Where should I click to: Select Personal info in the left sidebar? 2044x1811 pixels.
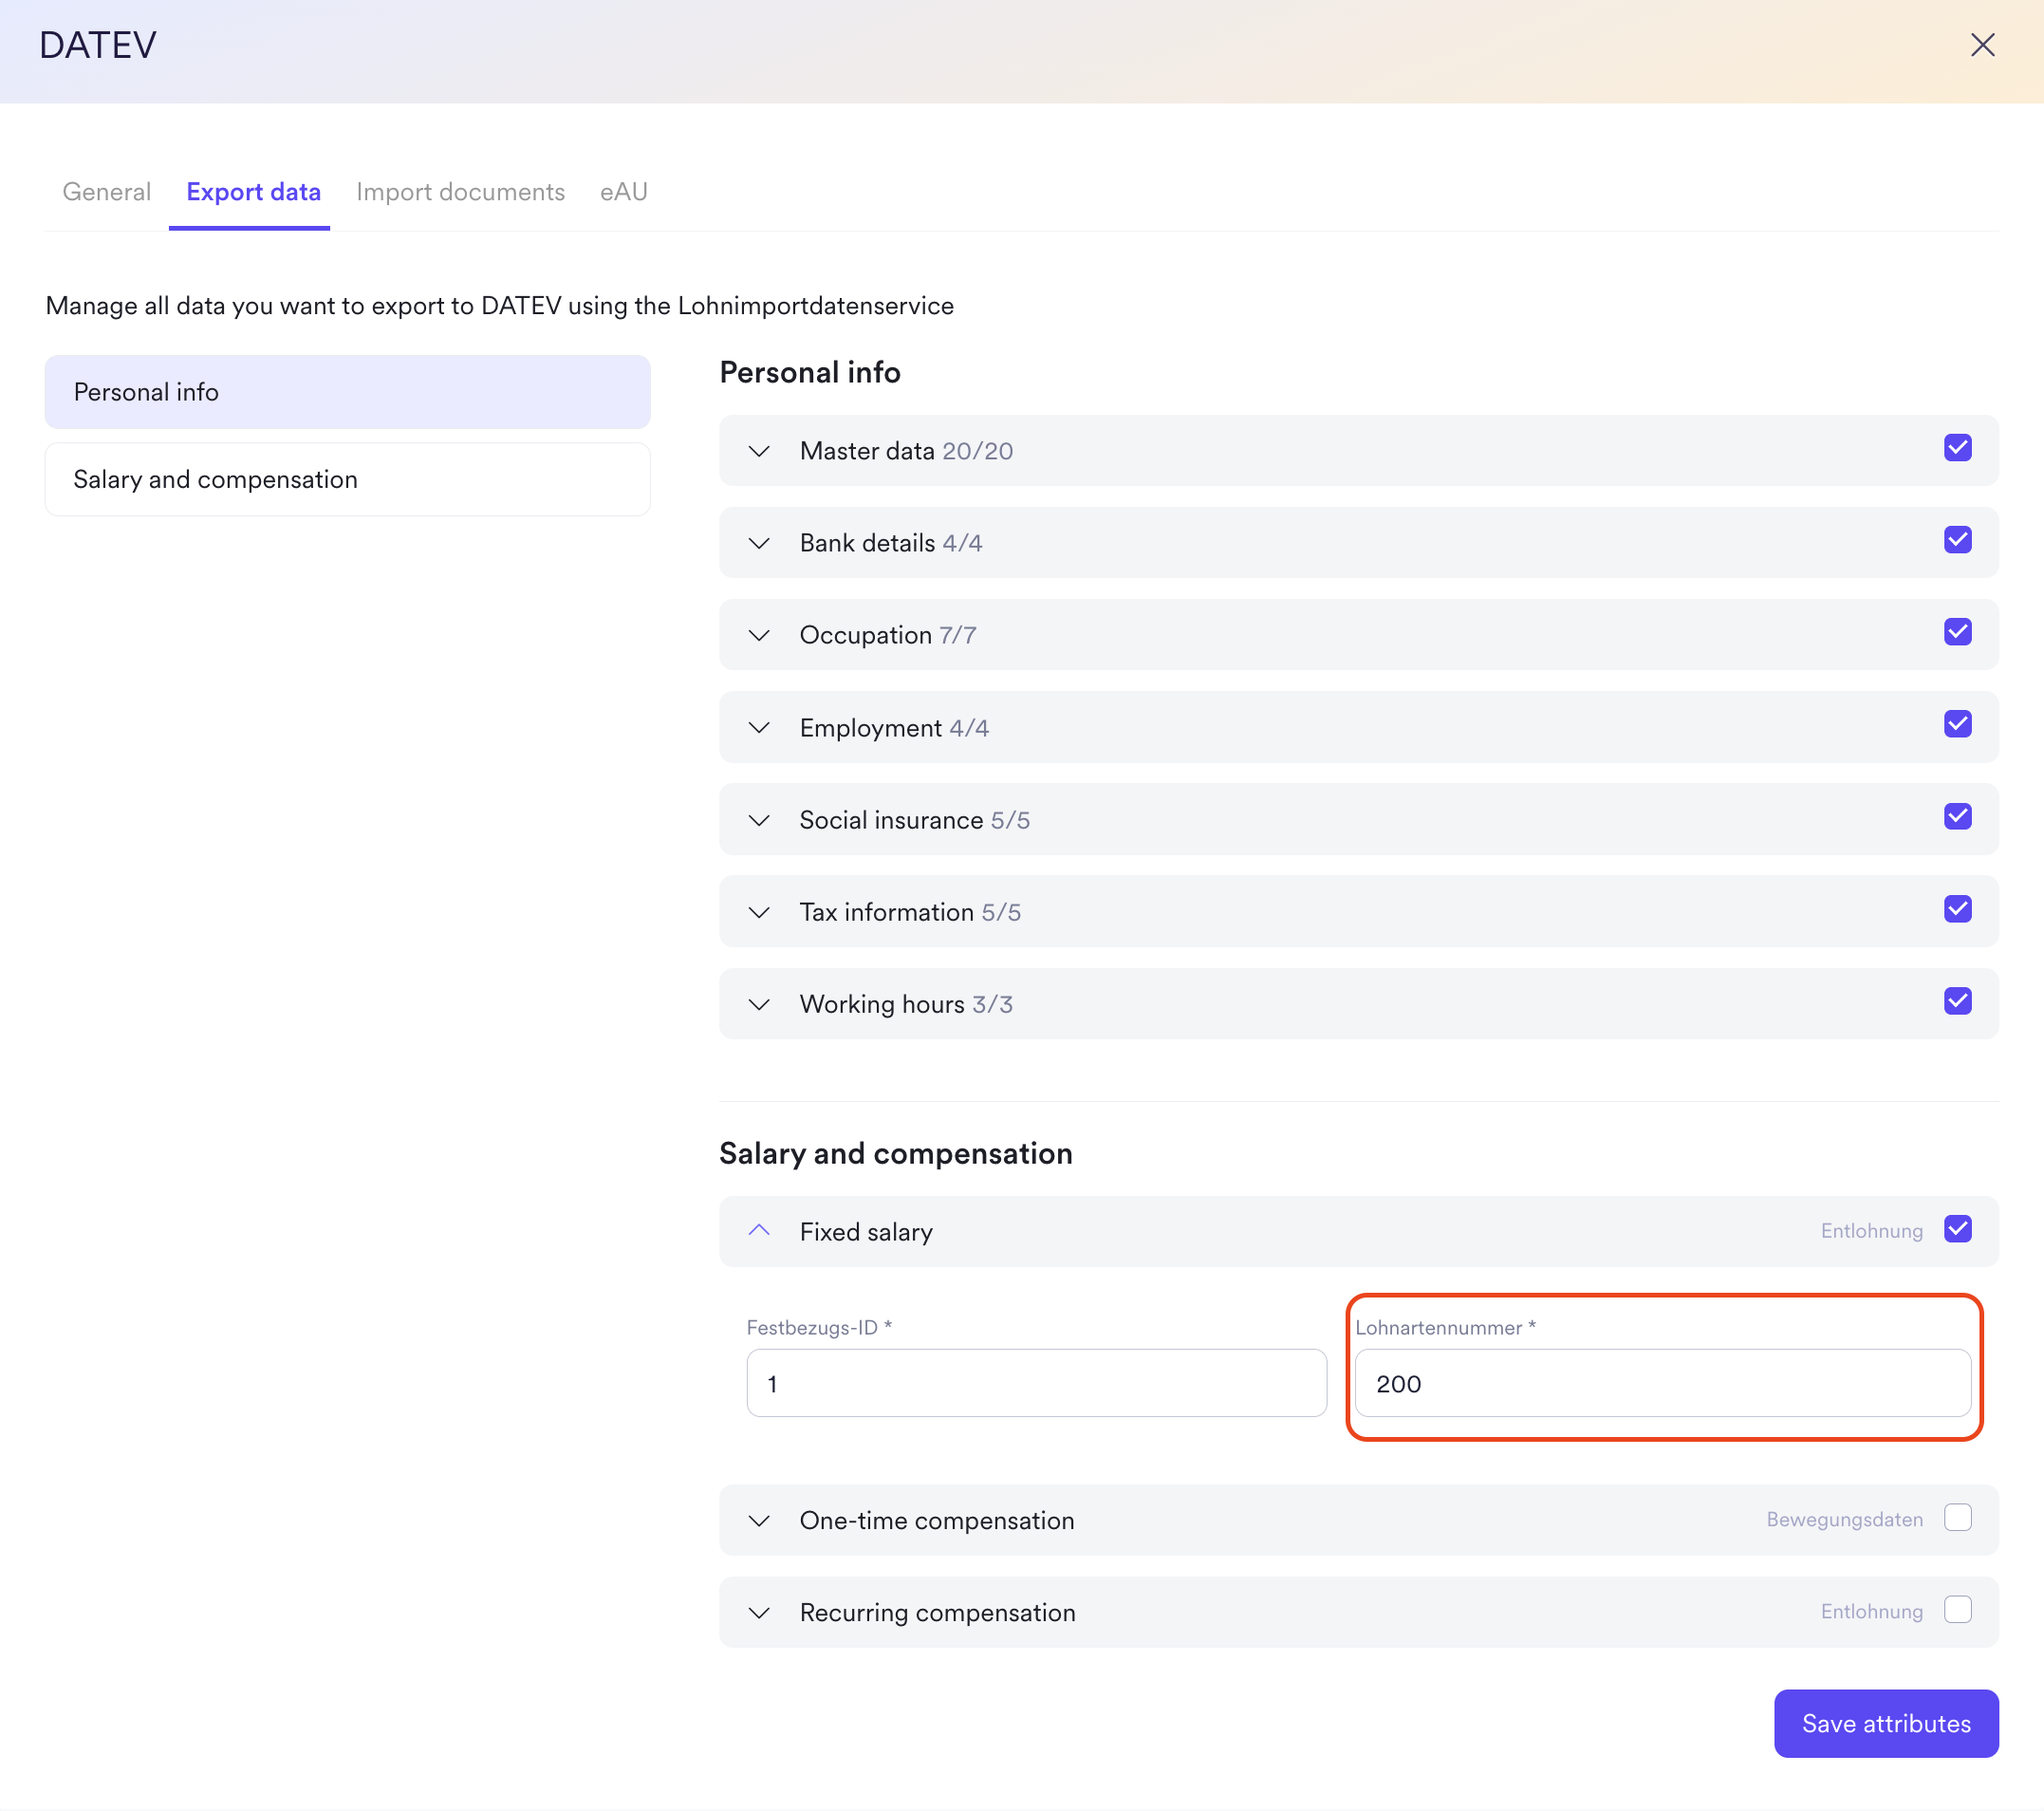tap(347, 392)
